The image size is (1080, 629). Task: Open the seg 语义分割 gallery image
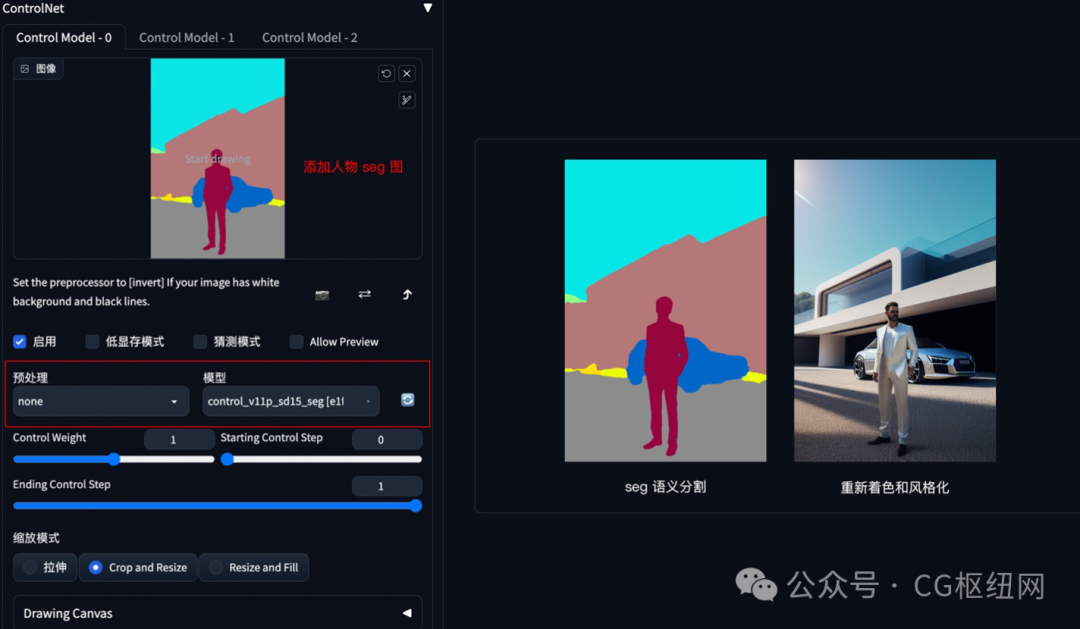click(665, 311)
